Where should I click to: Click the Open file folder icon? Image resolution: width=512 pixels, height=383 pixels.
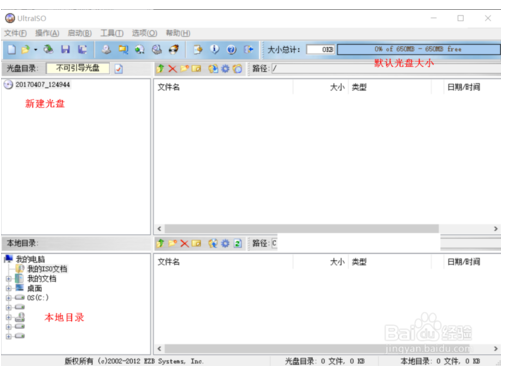click(25, 50)
